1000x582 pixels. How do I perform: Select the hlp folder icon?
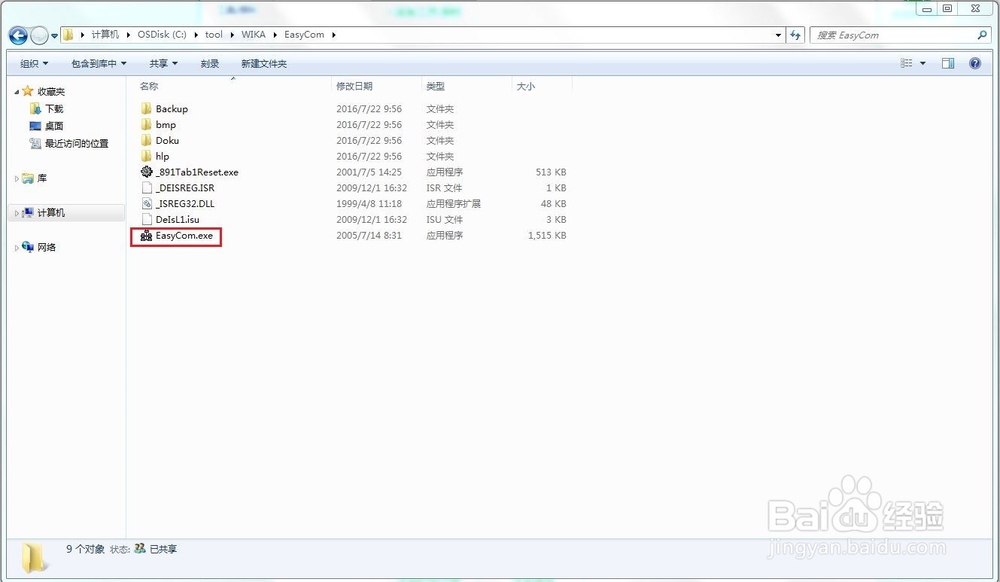tap(146, 156)
